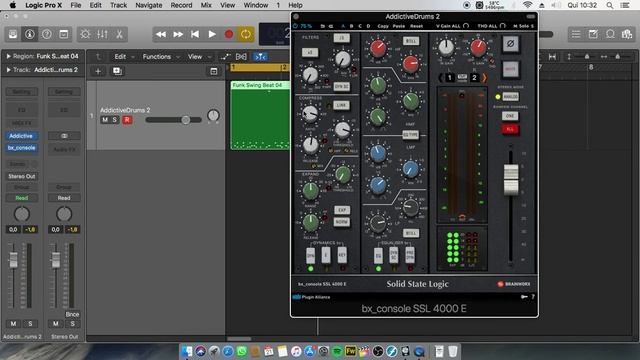Image resolution: width=640 pixels, height=360 pixels.
Task: Start playback with the Play button
Action: (x=212, y=34)
